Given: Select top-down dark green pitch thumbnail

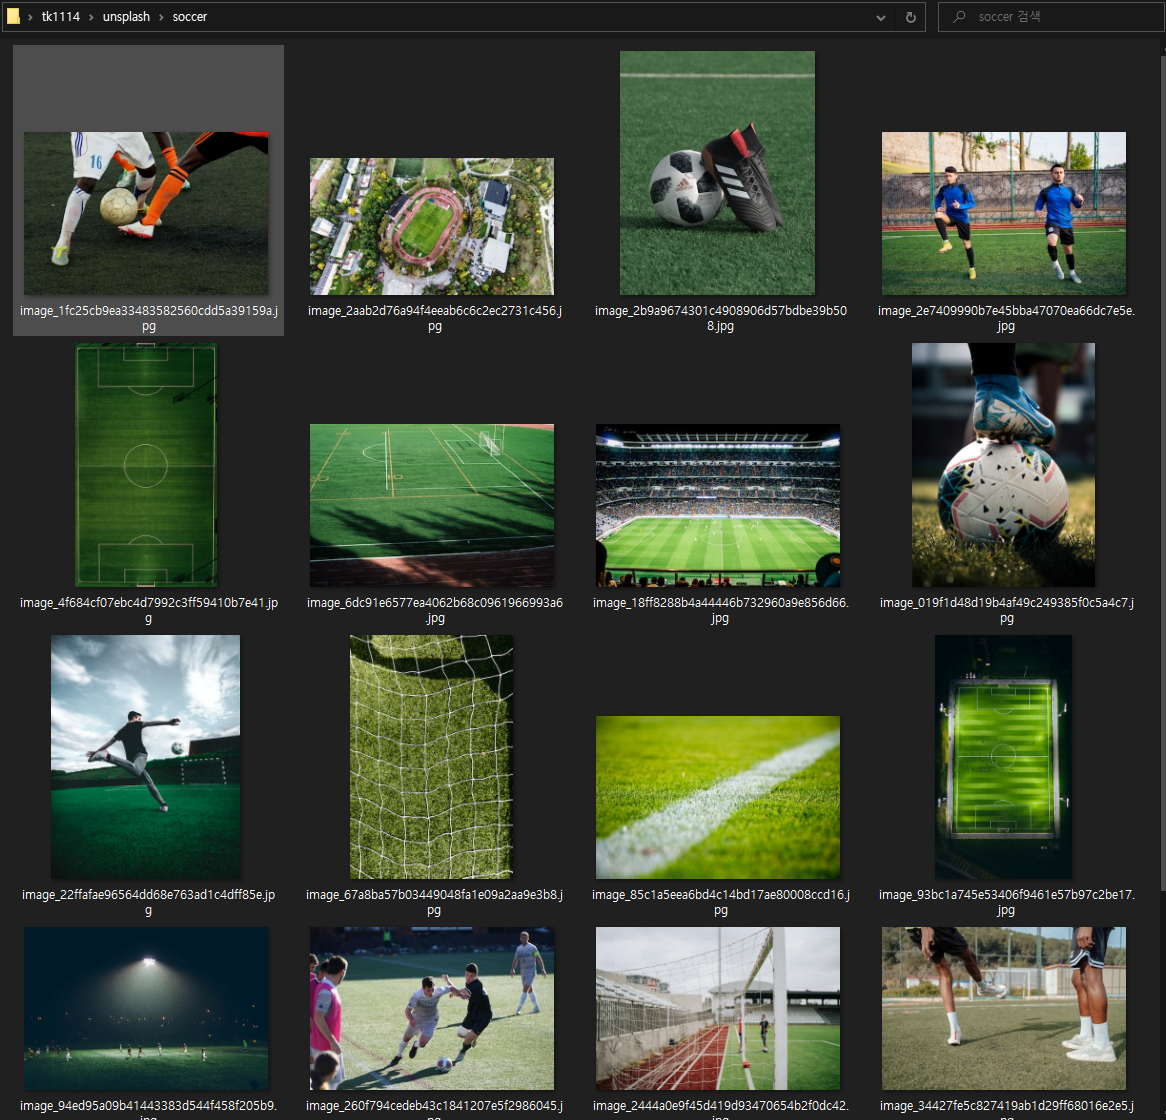Looking at the screenshot, I should coord(146,465).
